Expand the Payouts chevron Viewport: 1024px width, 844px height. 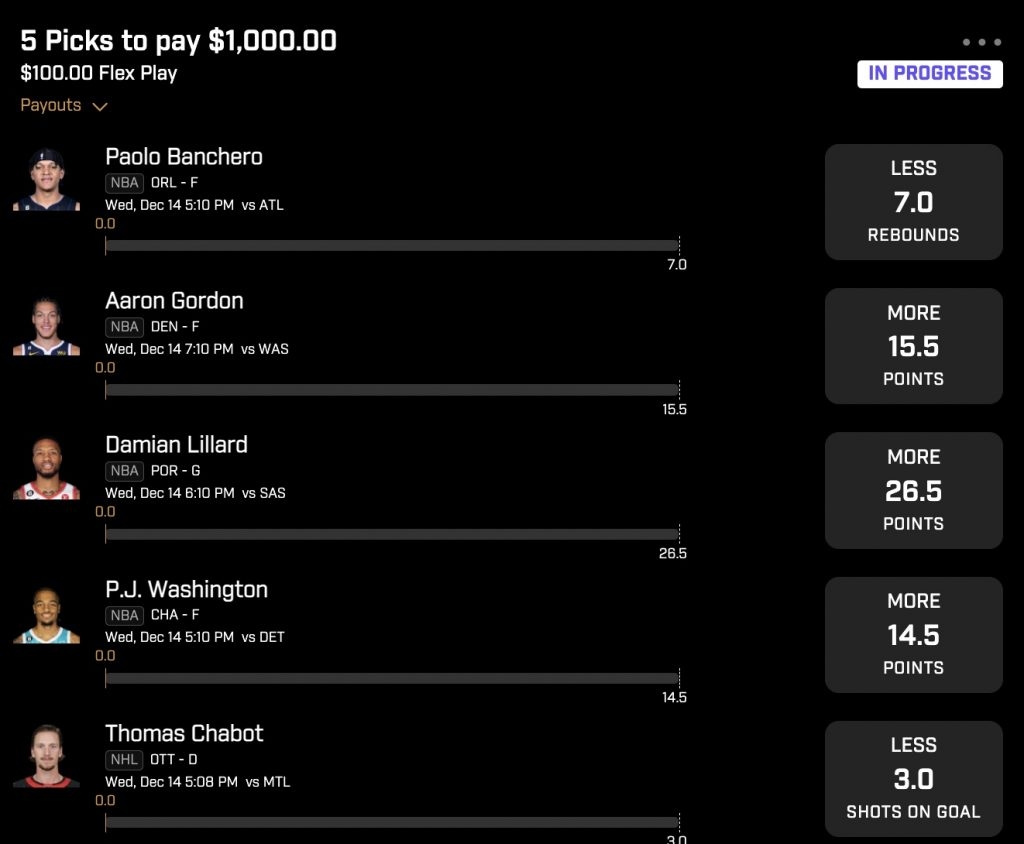99,106
